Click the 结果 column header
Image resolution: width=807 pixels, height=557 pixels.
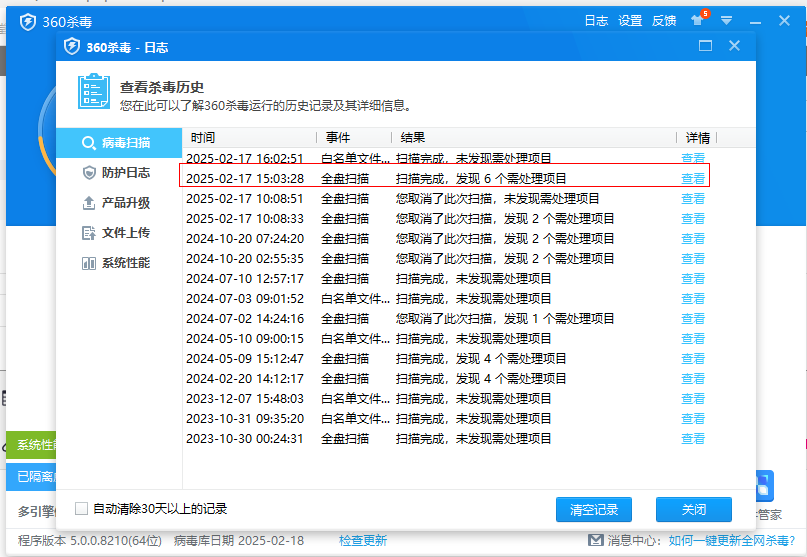(x=413, y=138)
